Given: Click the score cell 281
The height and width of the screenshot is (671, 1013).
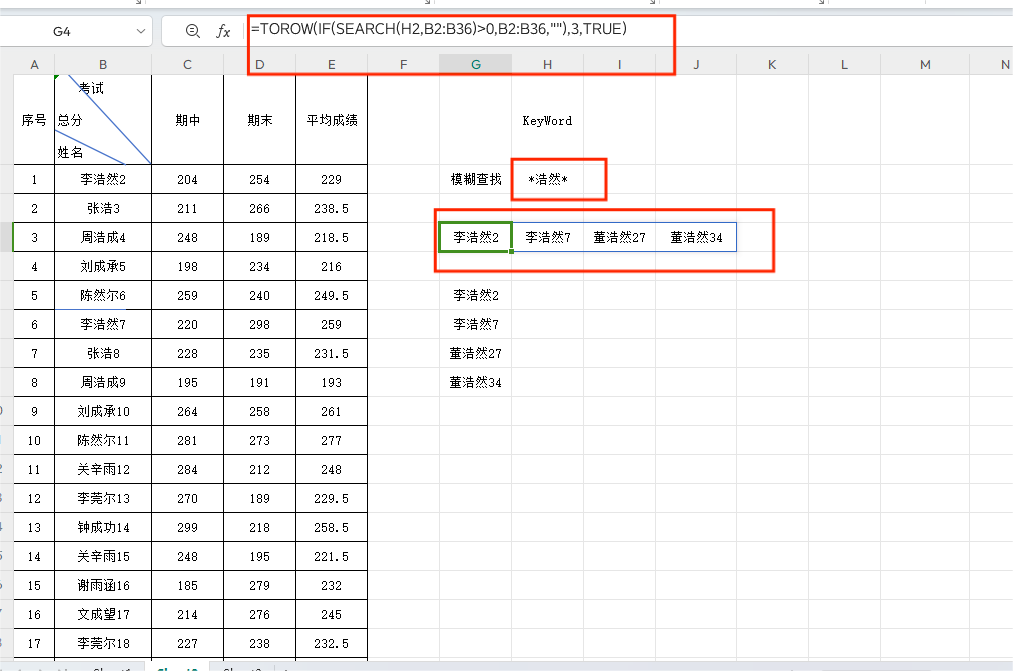Looking at the screenshot, I should 187,441.
